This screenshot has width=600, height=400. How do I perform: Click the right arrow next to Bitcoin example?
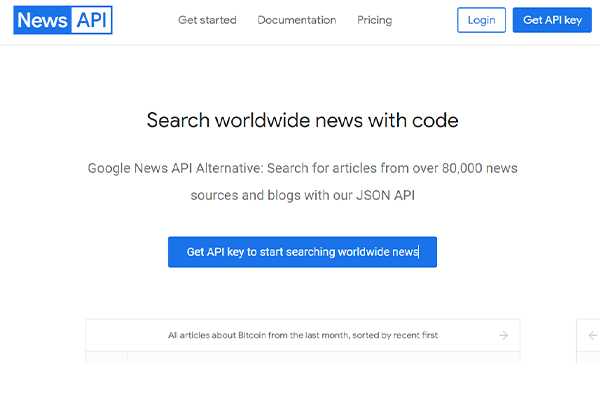[503, 335]
